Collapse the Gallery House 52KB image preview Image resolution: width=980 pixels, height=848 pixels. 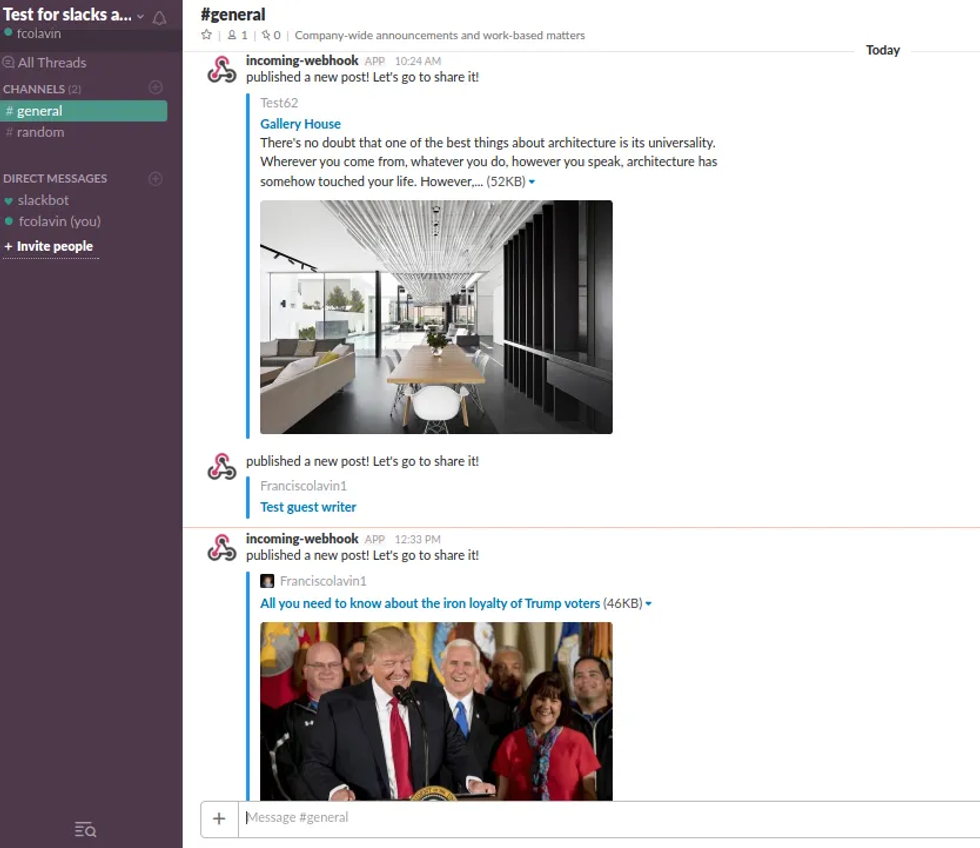532,182
